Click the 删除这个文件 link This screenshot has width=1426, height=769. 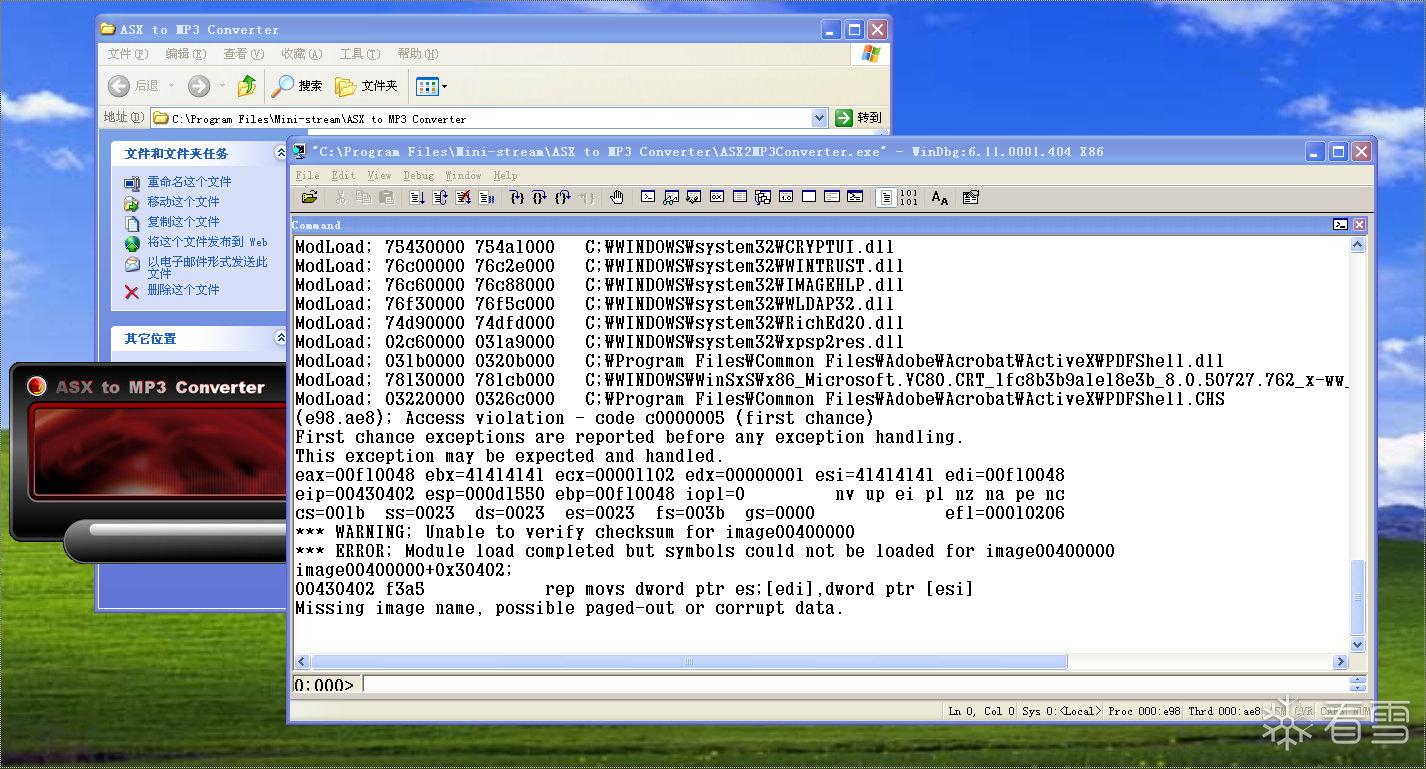pos(183,290)
